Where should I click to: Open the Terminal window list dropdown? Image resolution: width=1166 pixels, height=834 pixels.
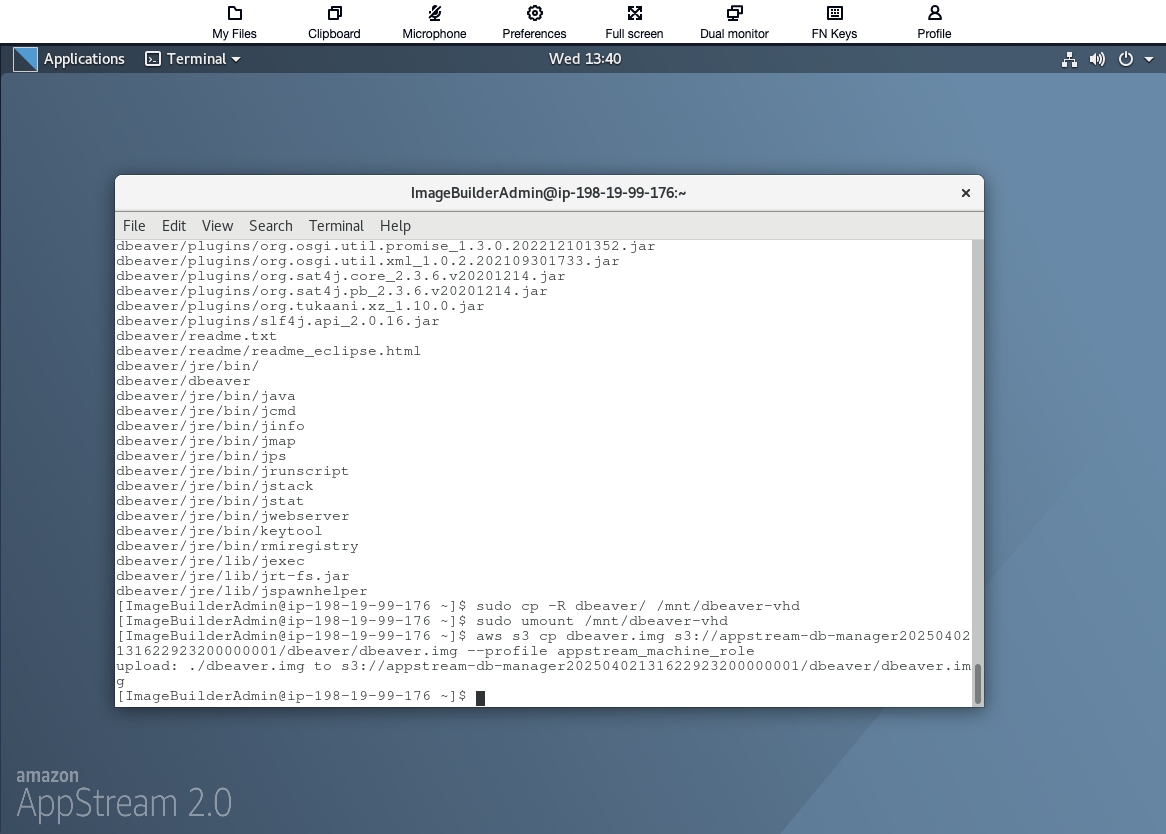tap(192, 59)
